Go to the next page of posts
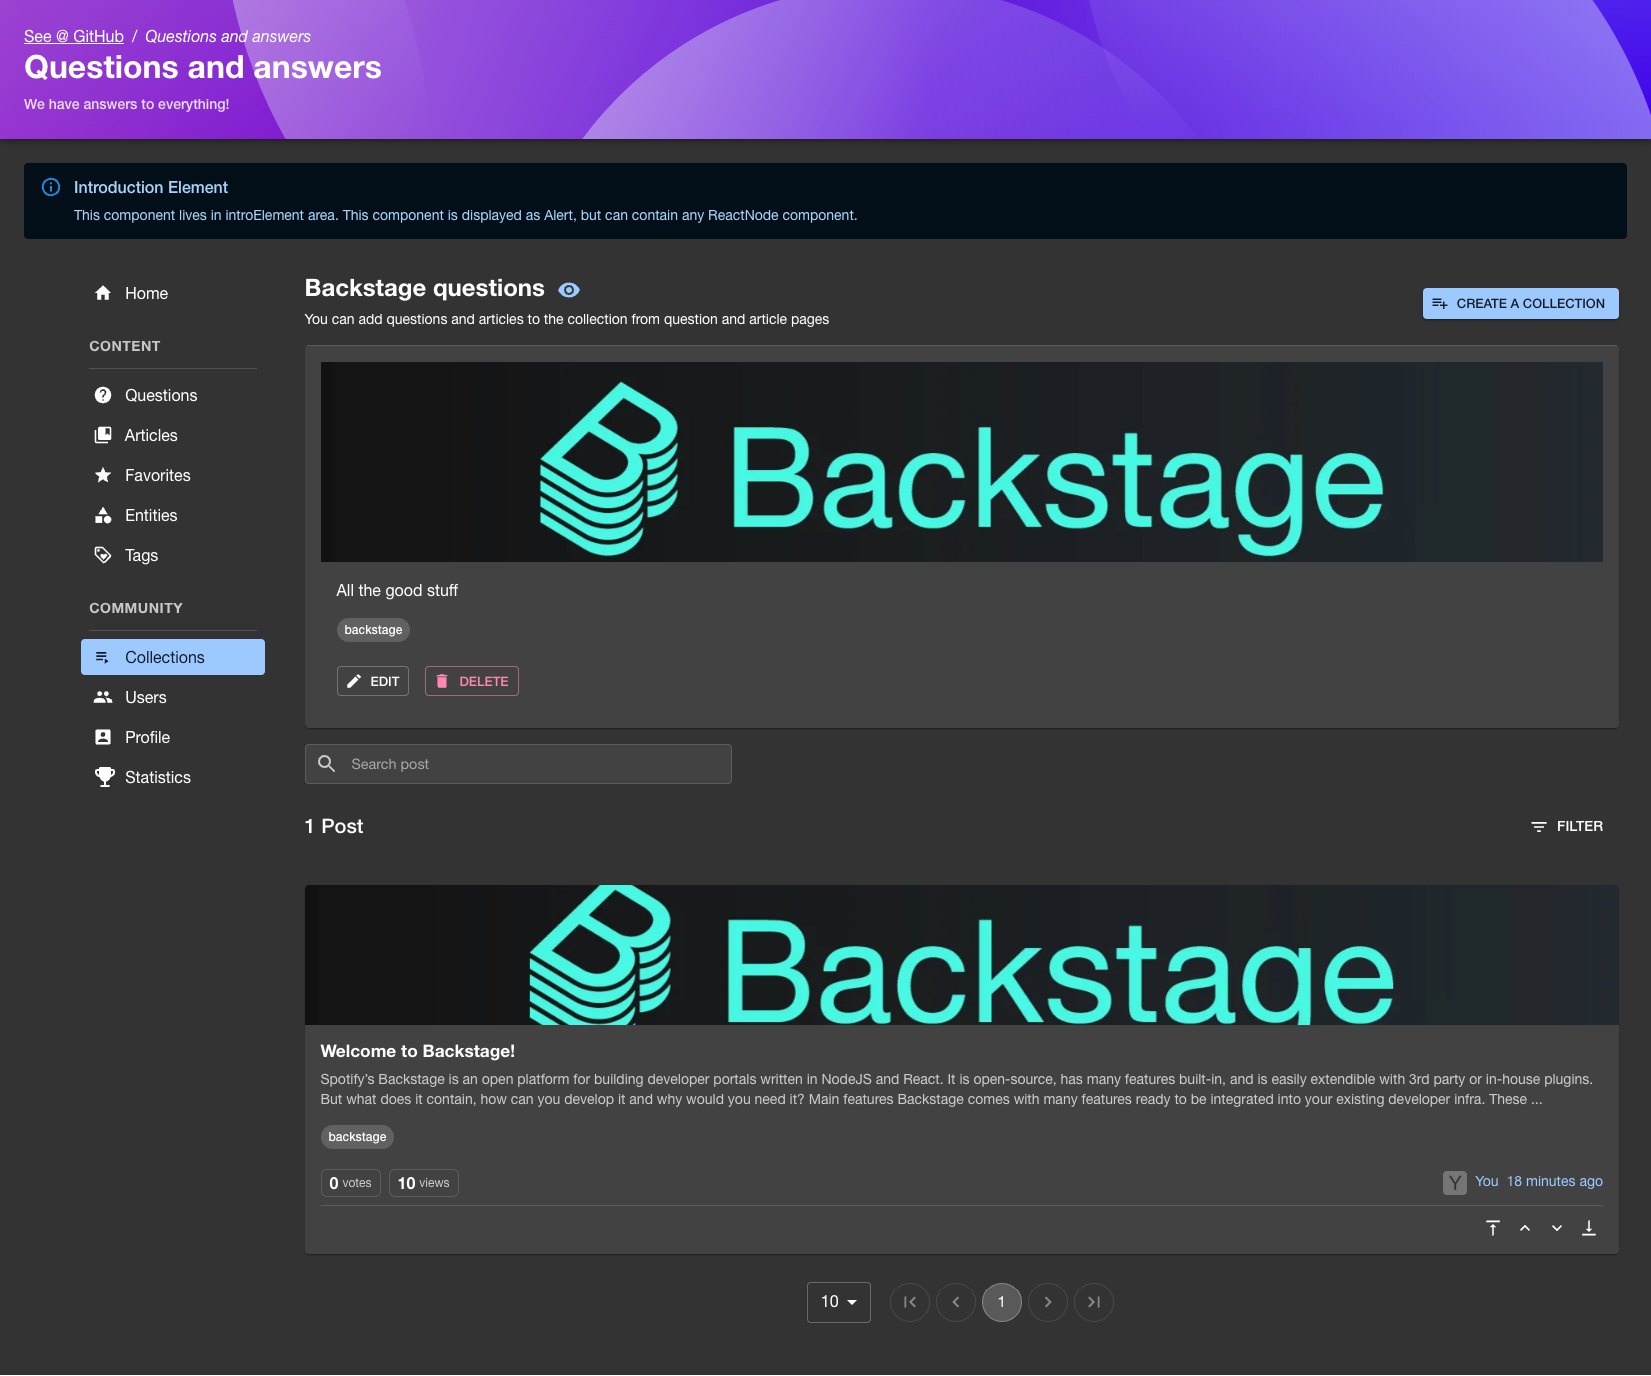The height and width of the screenshot is (1376, 1651). pyautogui.click(x=1048, y=1302)
